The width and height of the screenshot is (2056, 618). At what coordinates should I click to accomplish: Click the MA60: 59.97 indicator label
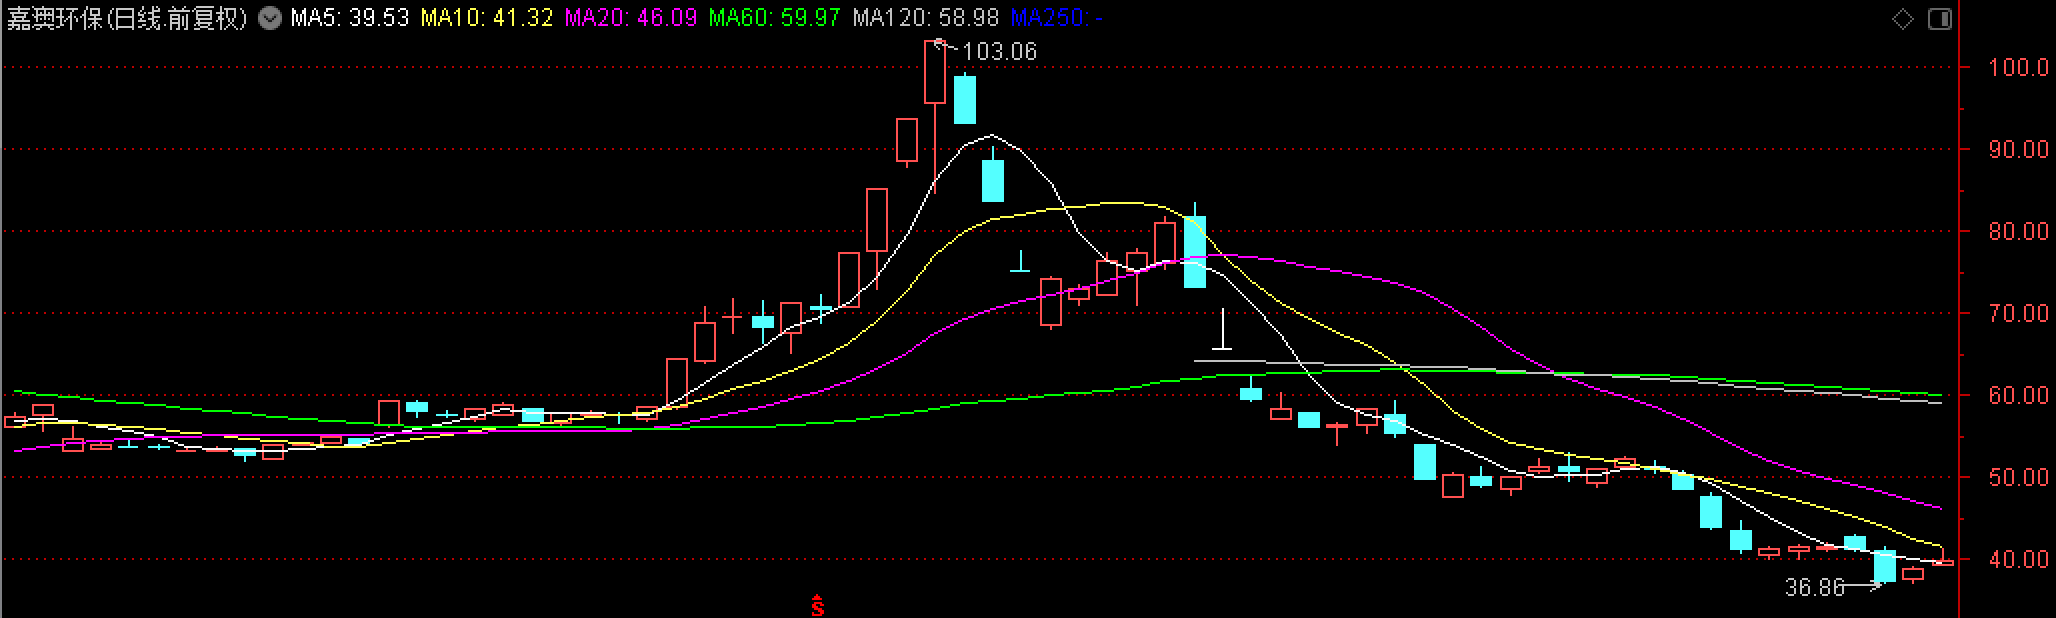tap(775, 18)
